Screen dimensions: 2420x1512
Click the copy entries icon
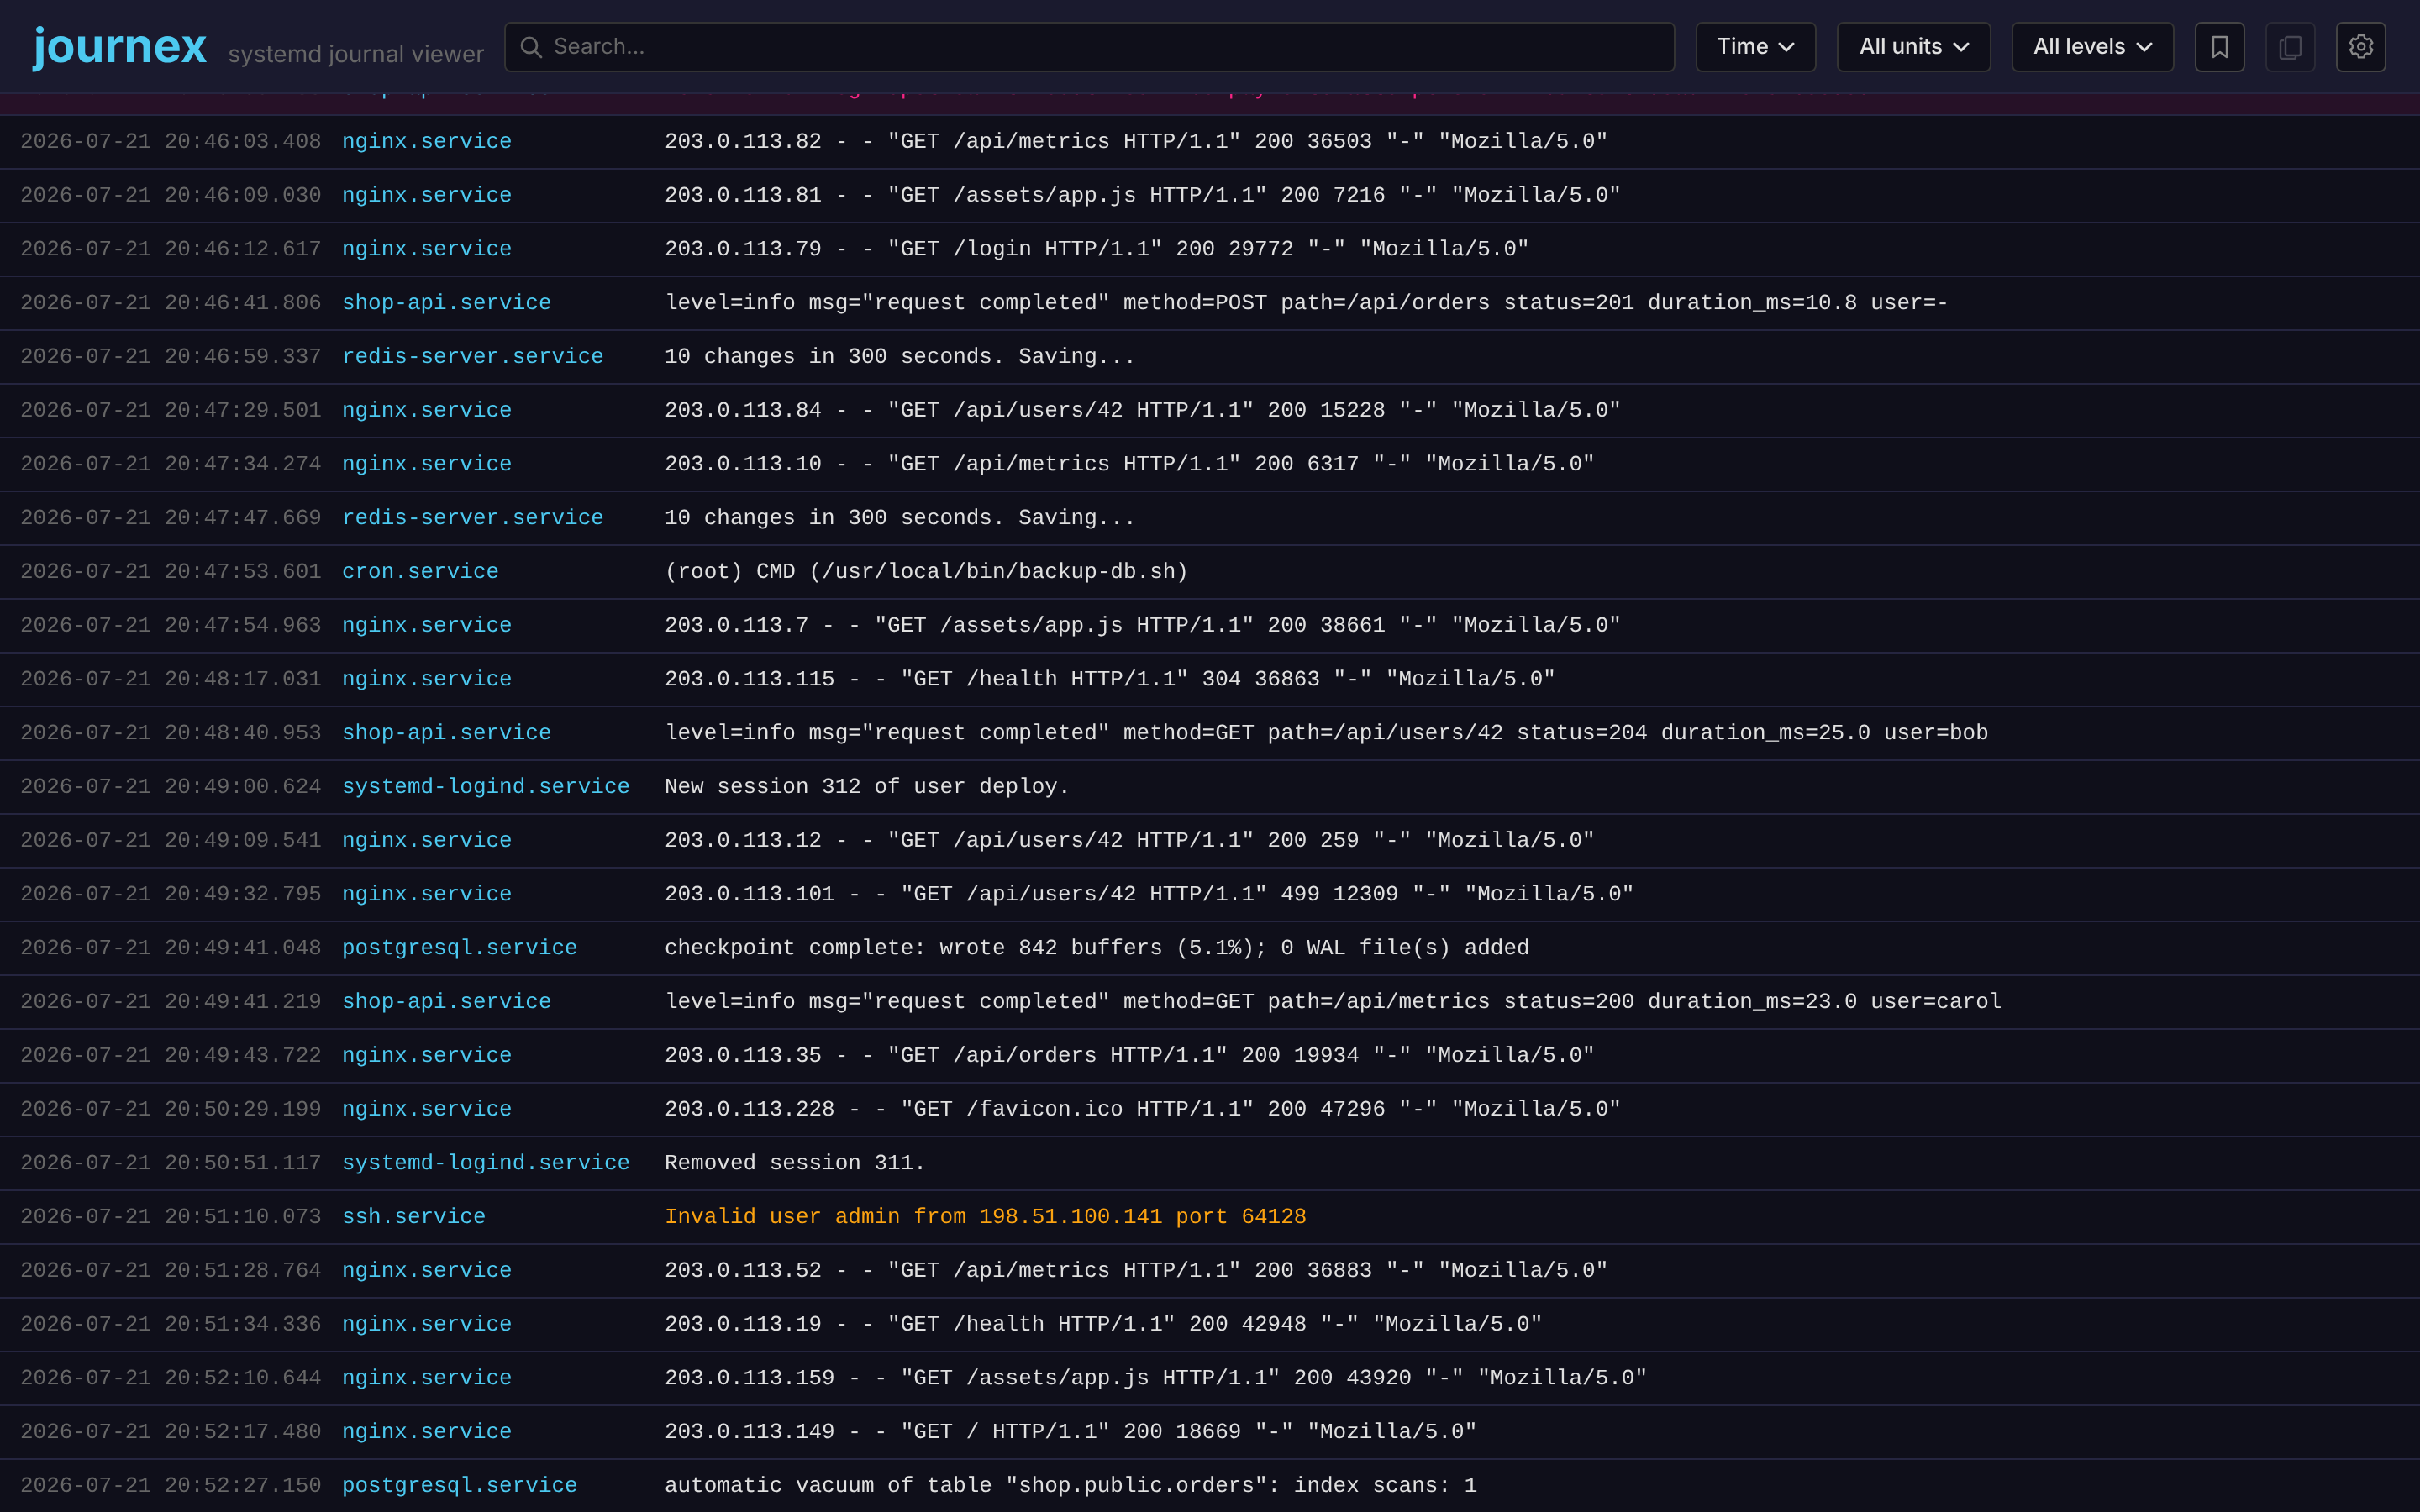2290,47
